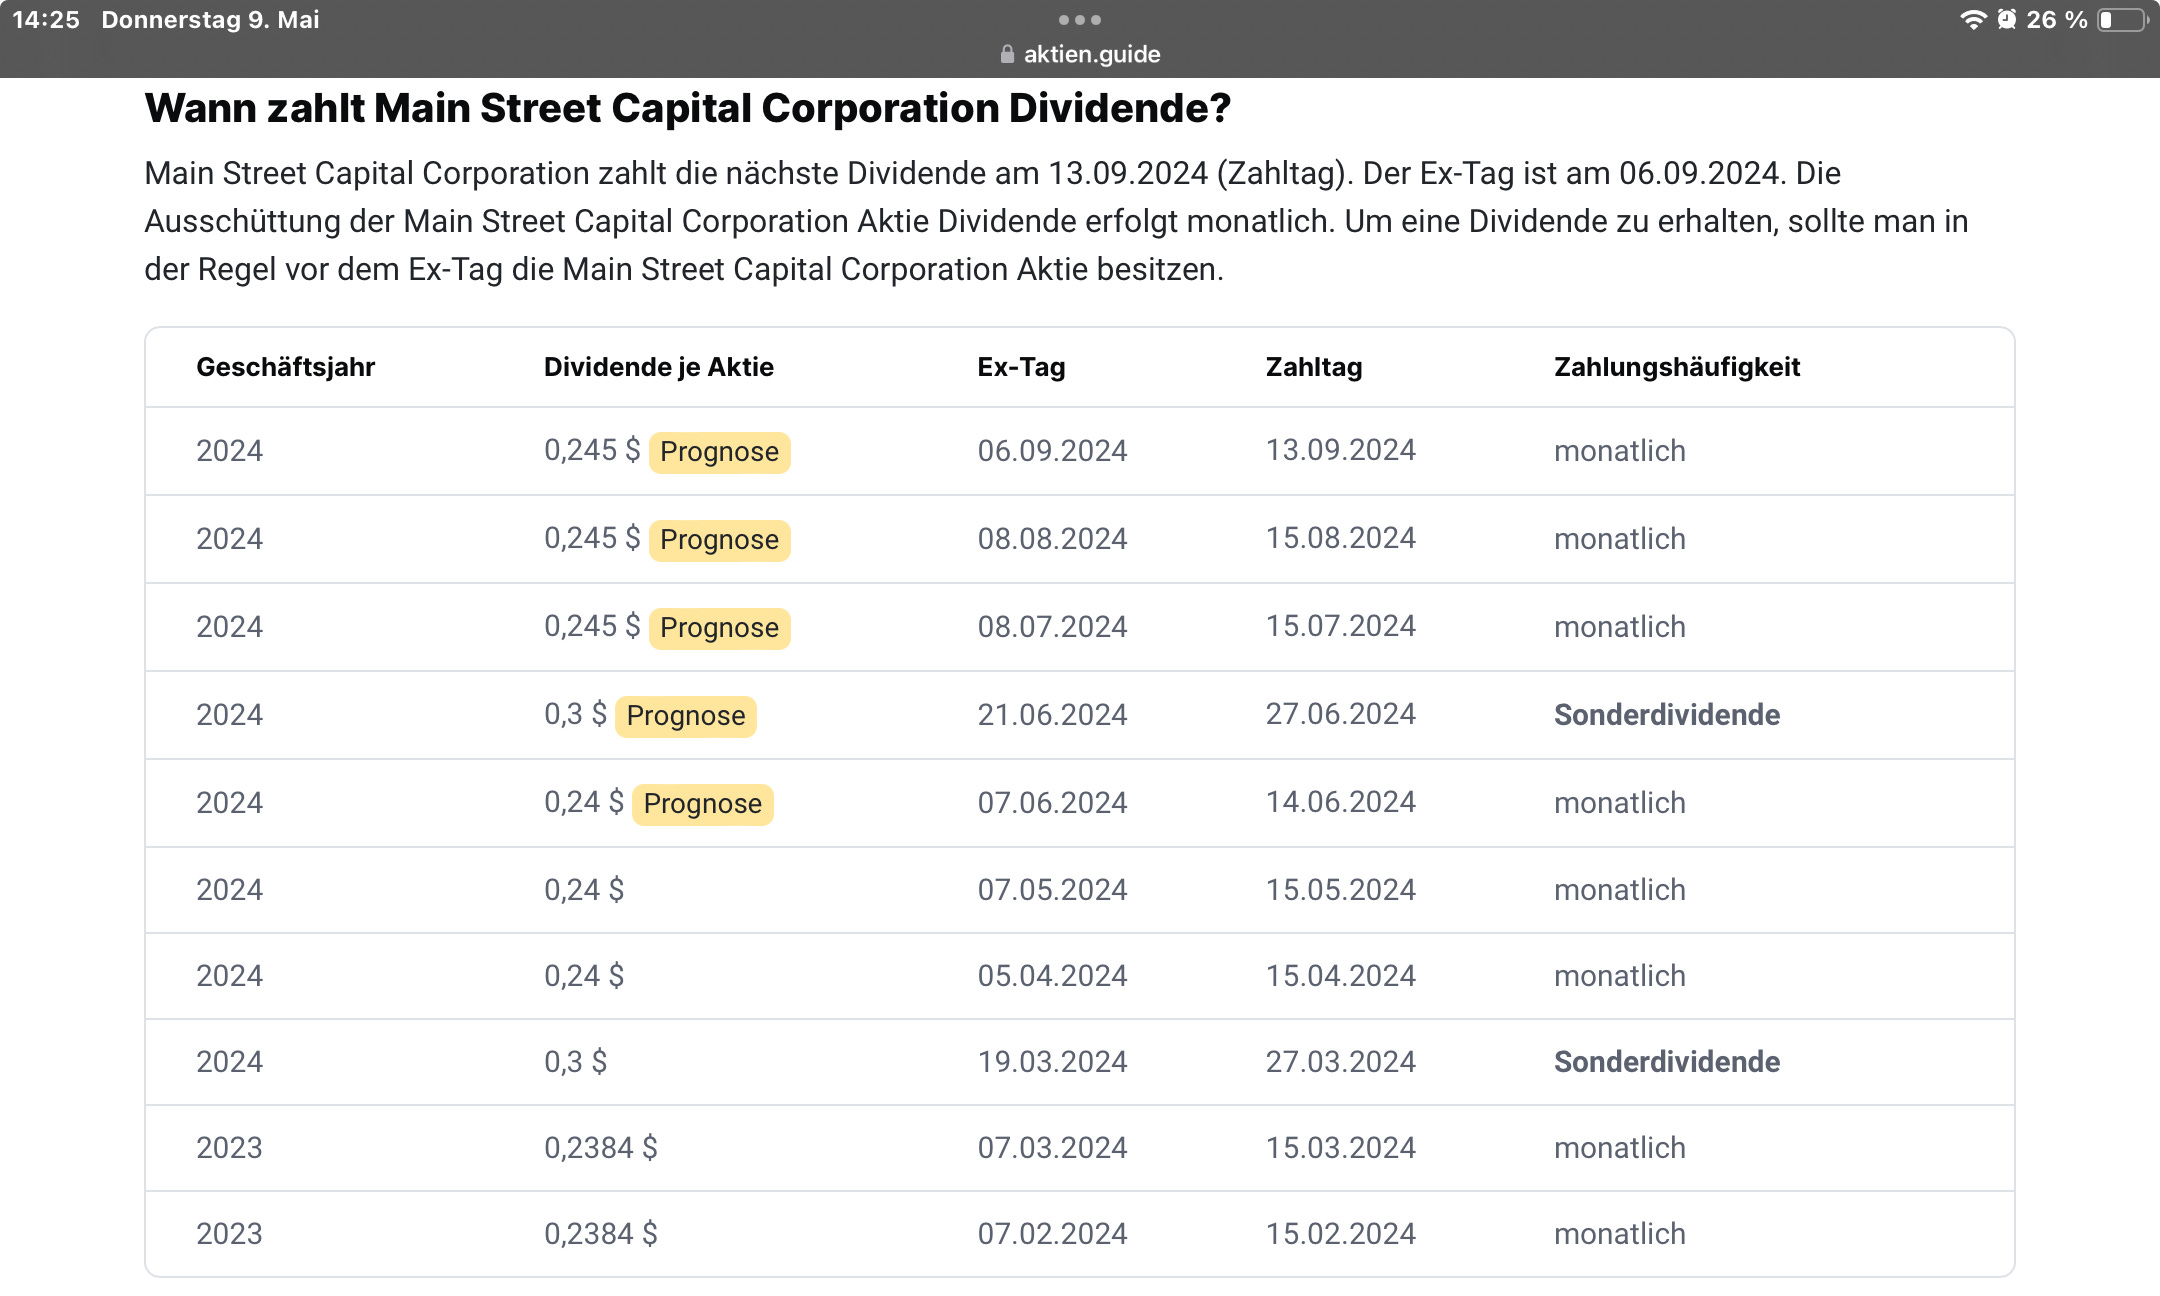Click the Ex-Tag 19.03.2024 cell
The height and width of the screenshot is (1296, 2160).
(x=1052, y=1062)
